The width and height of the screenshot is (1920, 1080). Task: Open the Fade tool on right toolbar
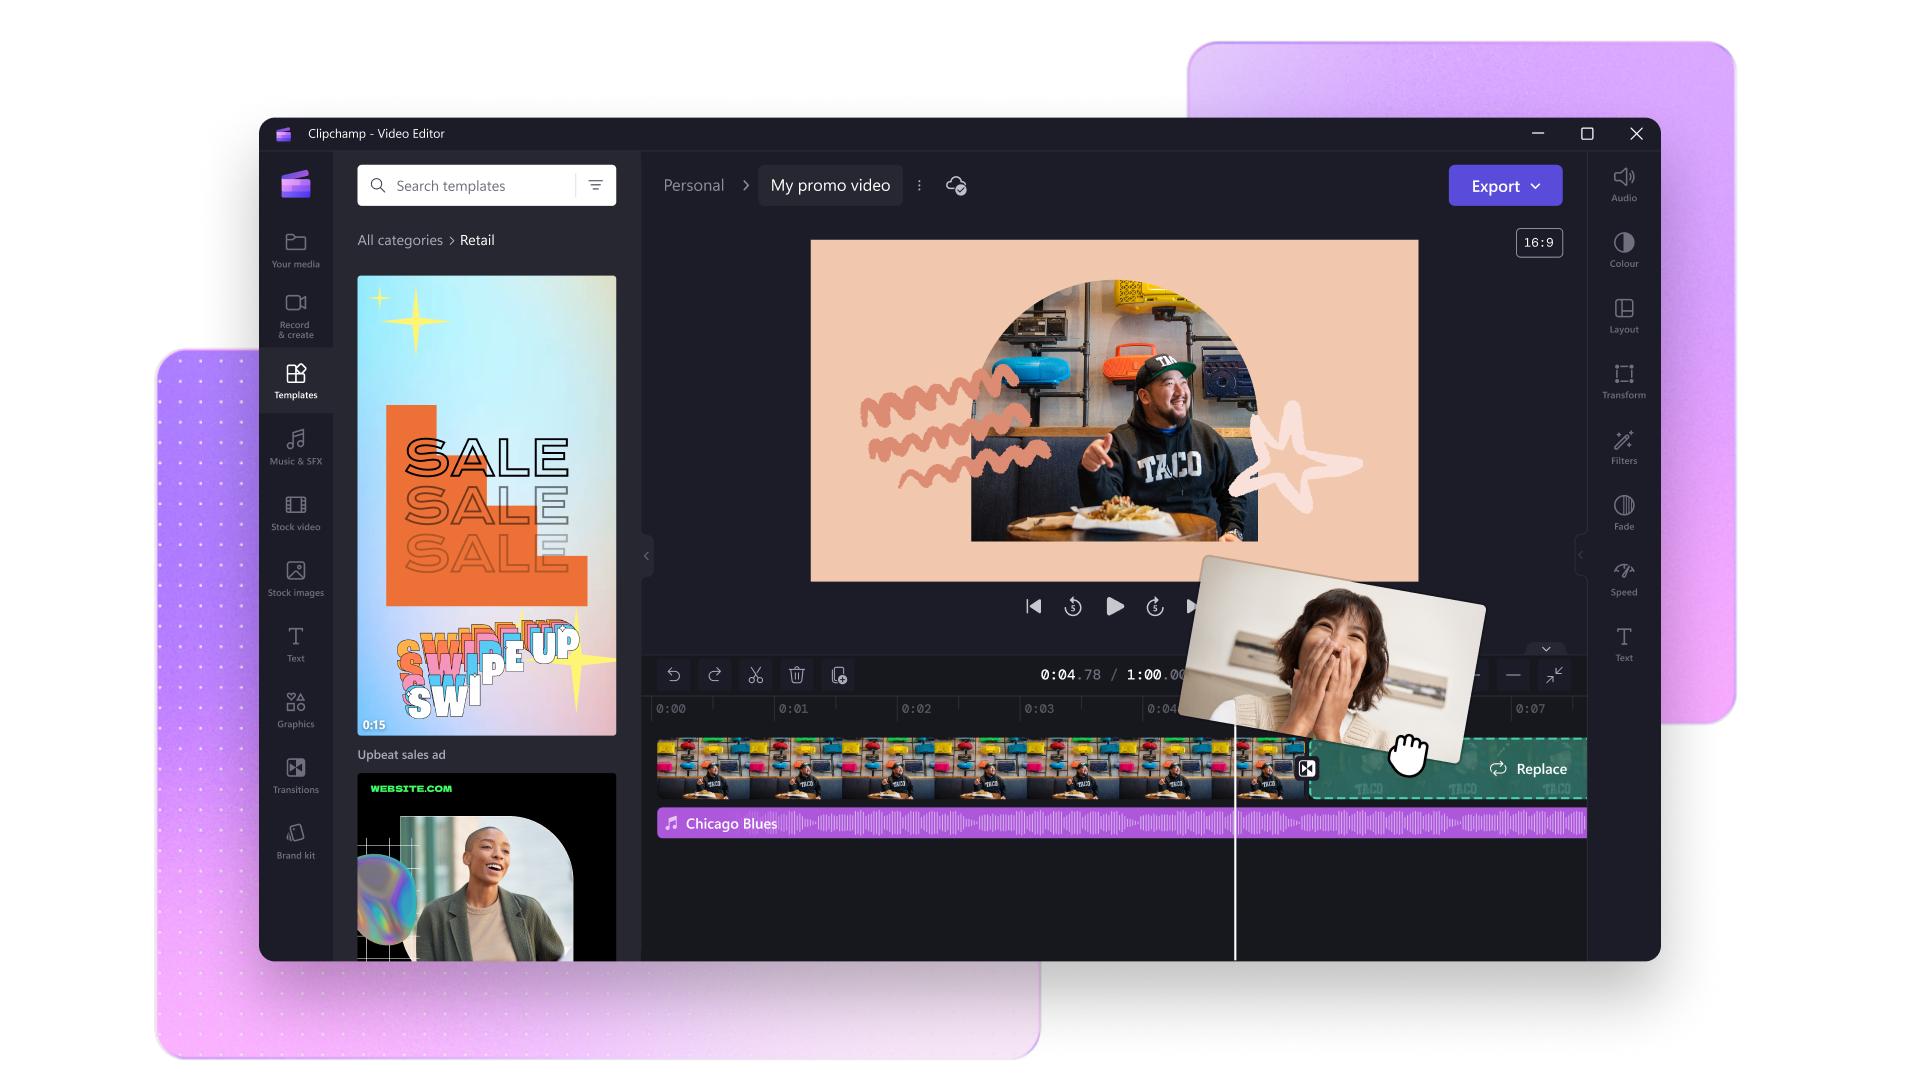tap(1623, 512)
